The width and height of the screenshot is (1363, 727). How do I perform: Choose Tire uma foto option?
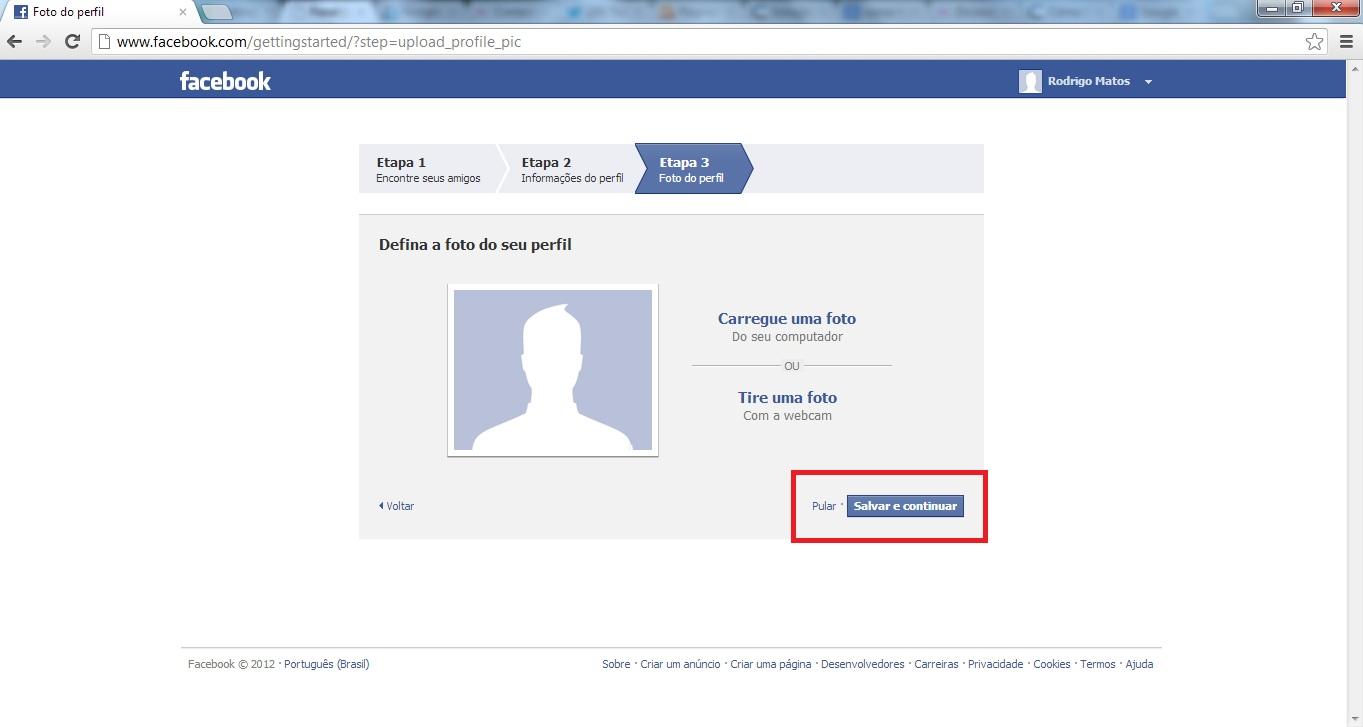787,398
